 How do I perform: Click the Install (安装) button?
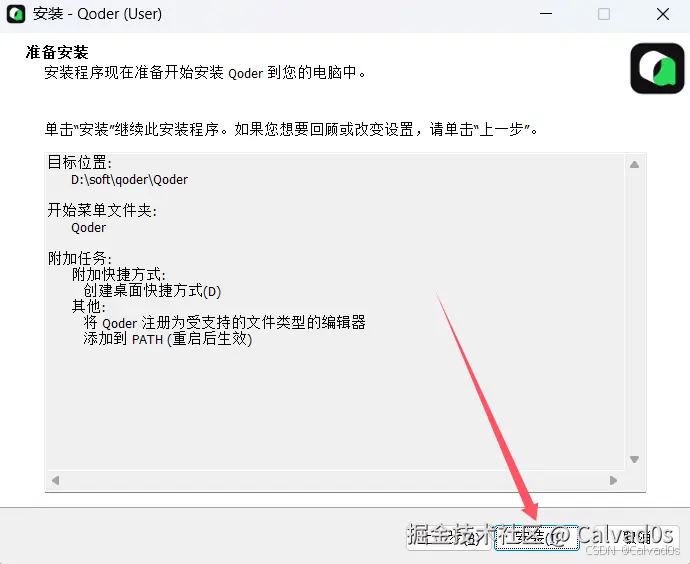[536, 538]
